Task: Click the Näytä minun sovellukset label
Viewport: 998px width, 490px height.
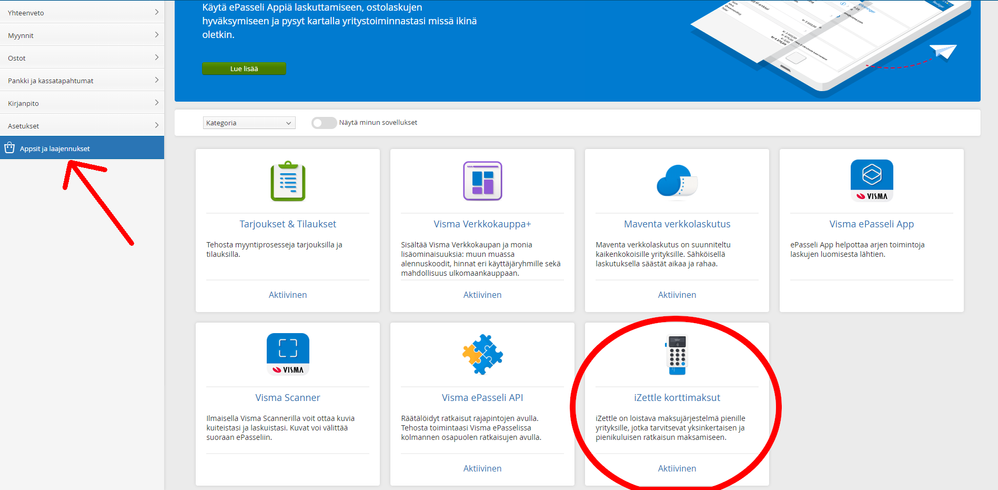Action: tap(378, 123)
